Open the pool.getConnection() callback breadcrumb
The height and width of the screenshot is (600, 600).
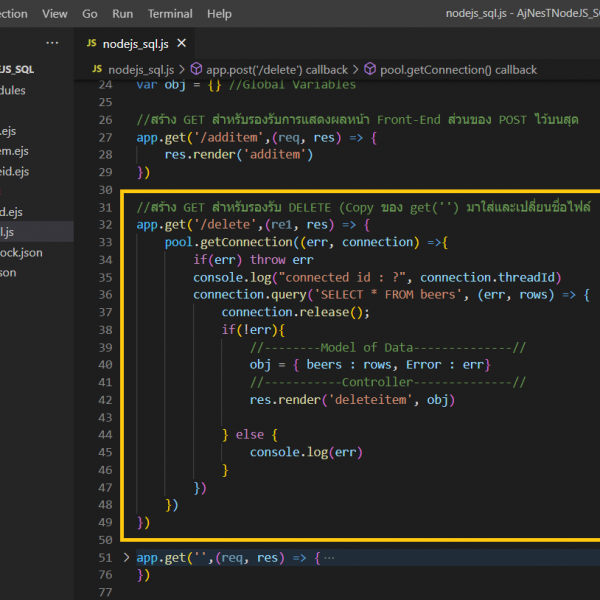coord(458,70)
